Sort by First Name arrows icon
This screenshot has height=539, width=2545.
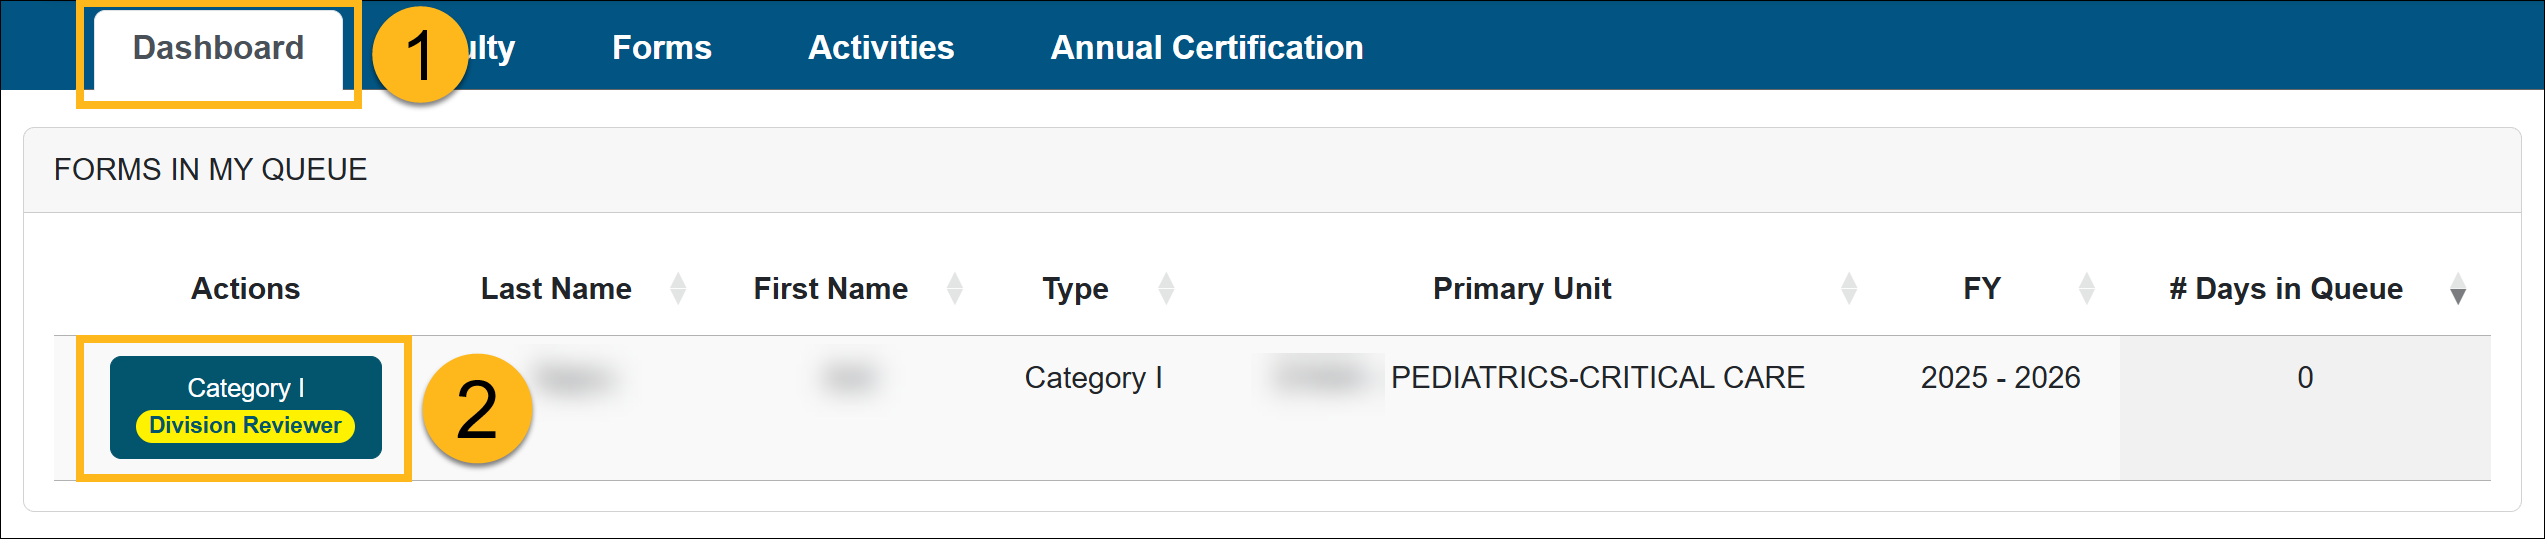[x=955, y=289]
